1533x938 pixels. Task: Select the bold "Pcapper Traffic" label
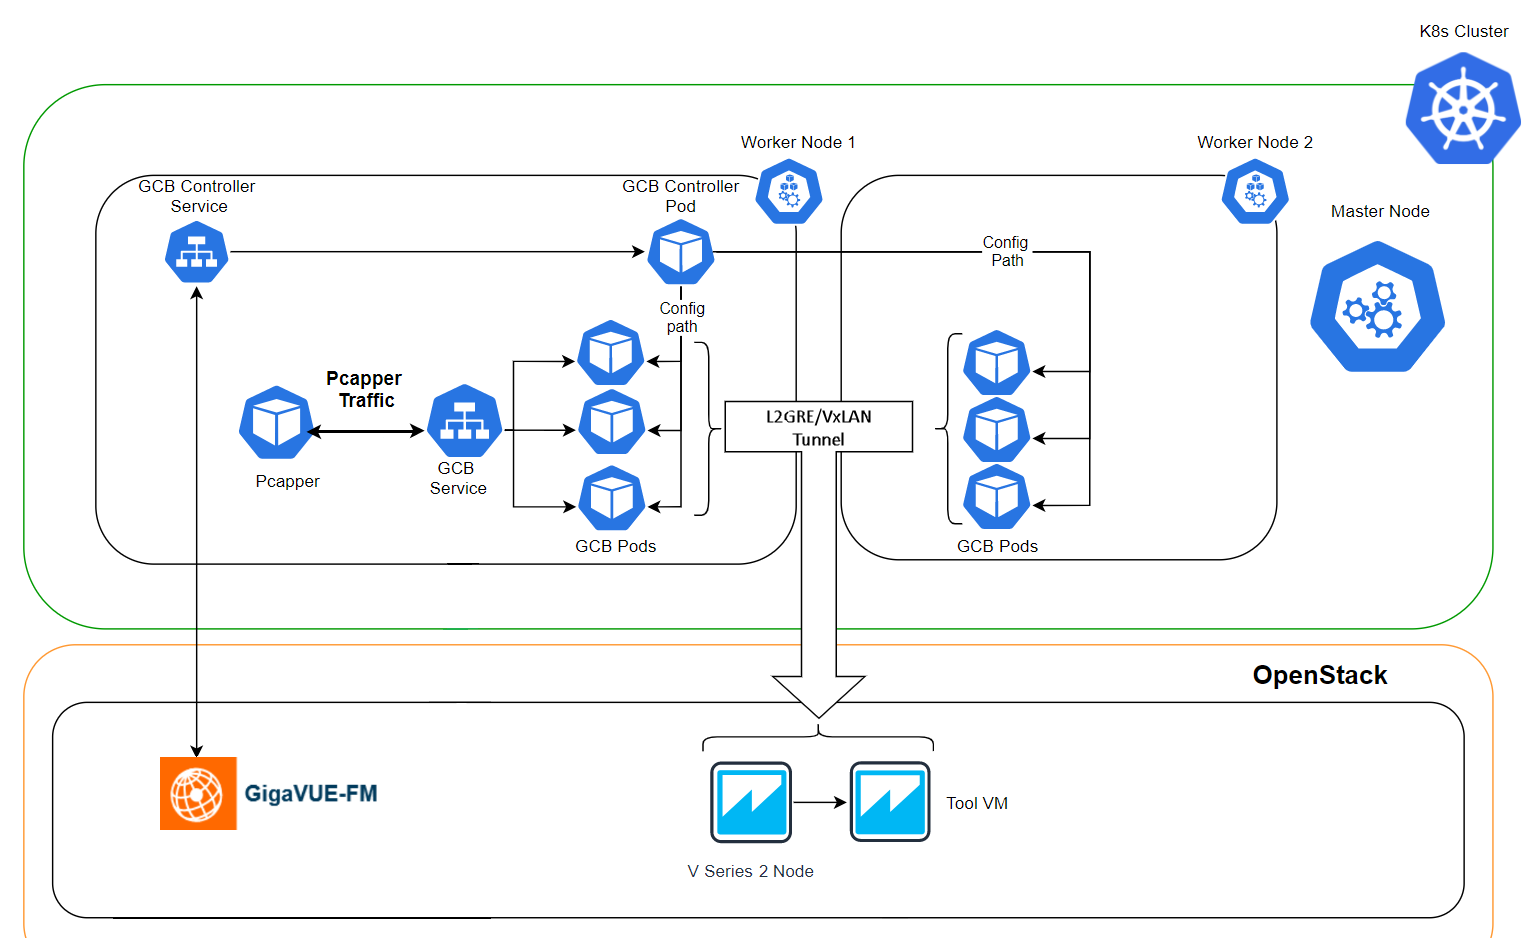365,389
